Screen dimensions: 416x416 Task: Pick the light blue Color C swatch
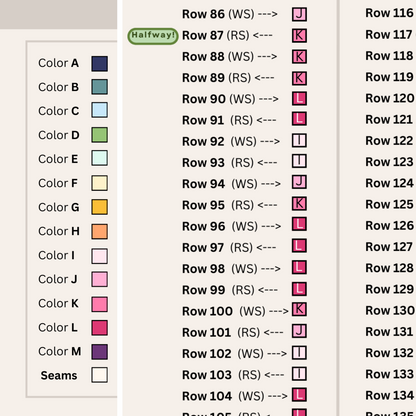click(100, 110)
